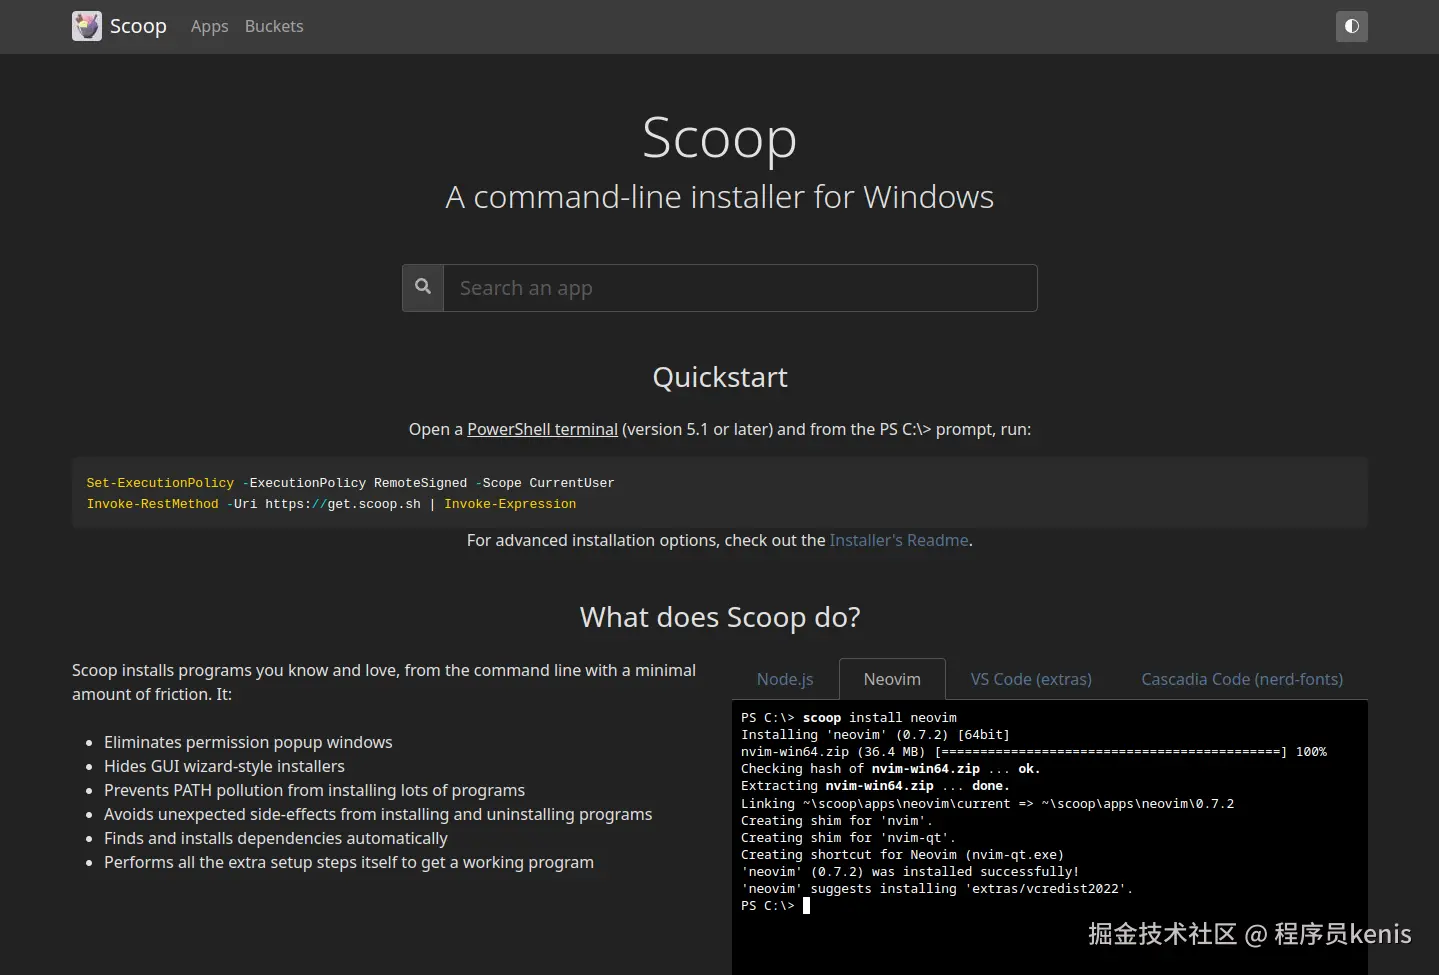Image resolution: width=1439 pixels, height=975 pixels.
Task: Click the Quickstart heading
Action: pos(720,377)
